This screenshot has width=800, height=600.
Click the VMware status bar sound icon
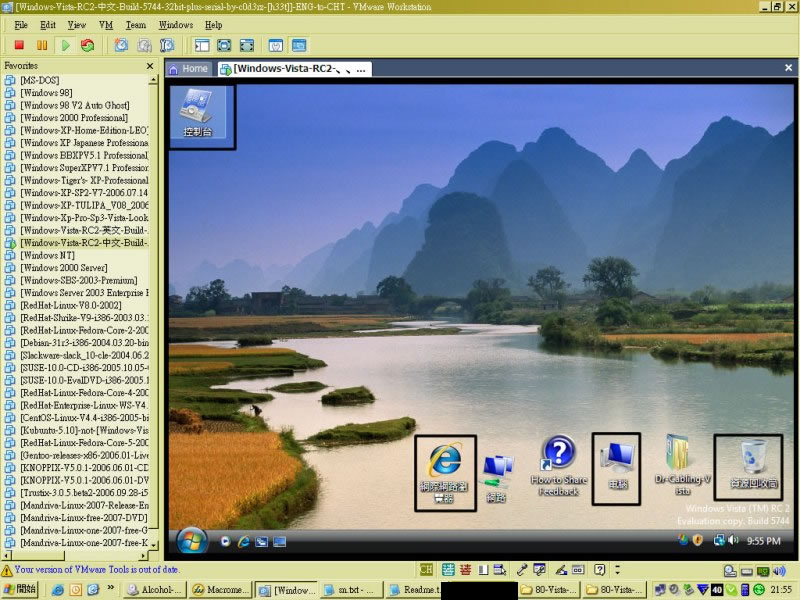point(779,571)
